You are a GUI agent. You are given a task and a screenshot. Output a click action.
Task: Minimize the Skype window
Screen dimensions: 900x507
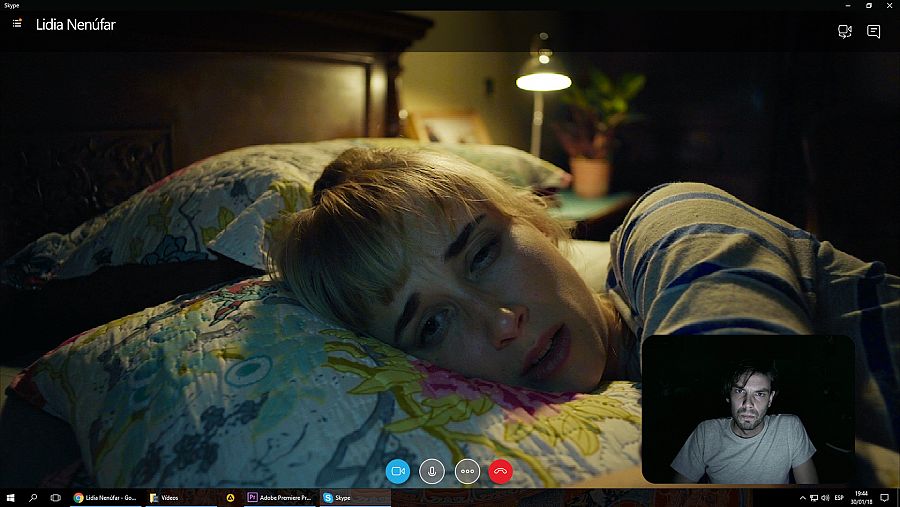(x=848, y=5)
